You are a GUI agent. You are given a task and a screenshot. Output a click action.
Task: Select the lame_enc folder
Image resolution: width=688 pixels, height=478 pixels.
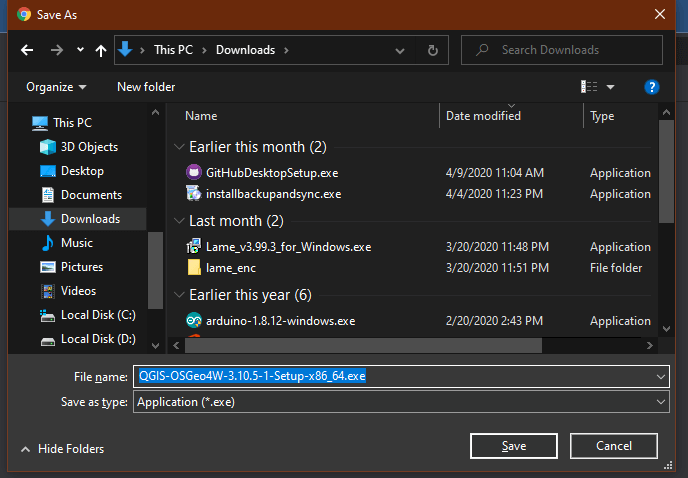[231, 268]
